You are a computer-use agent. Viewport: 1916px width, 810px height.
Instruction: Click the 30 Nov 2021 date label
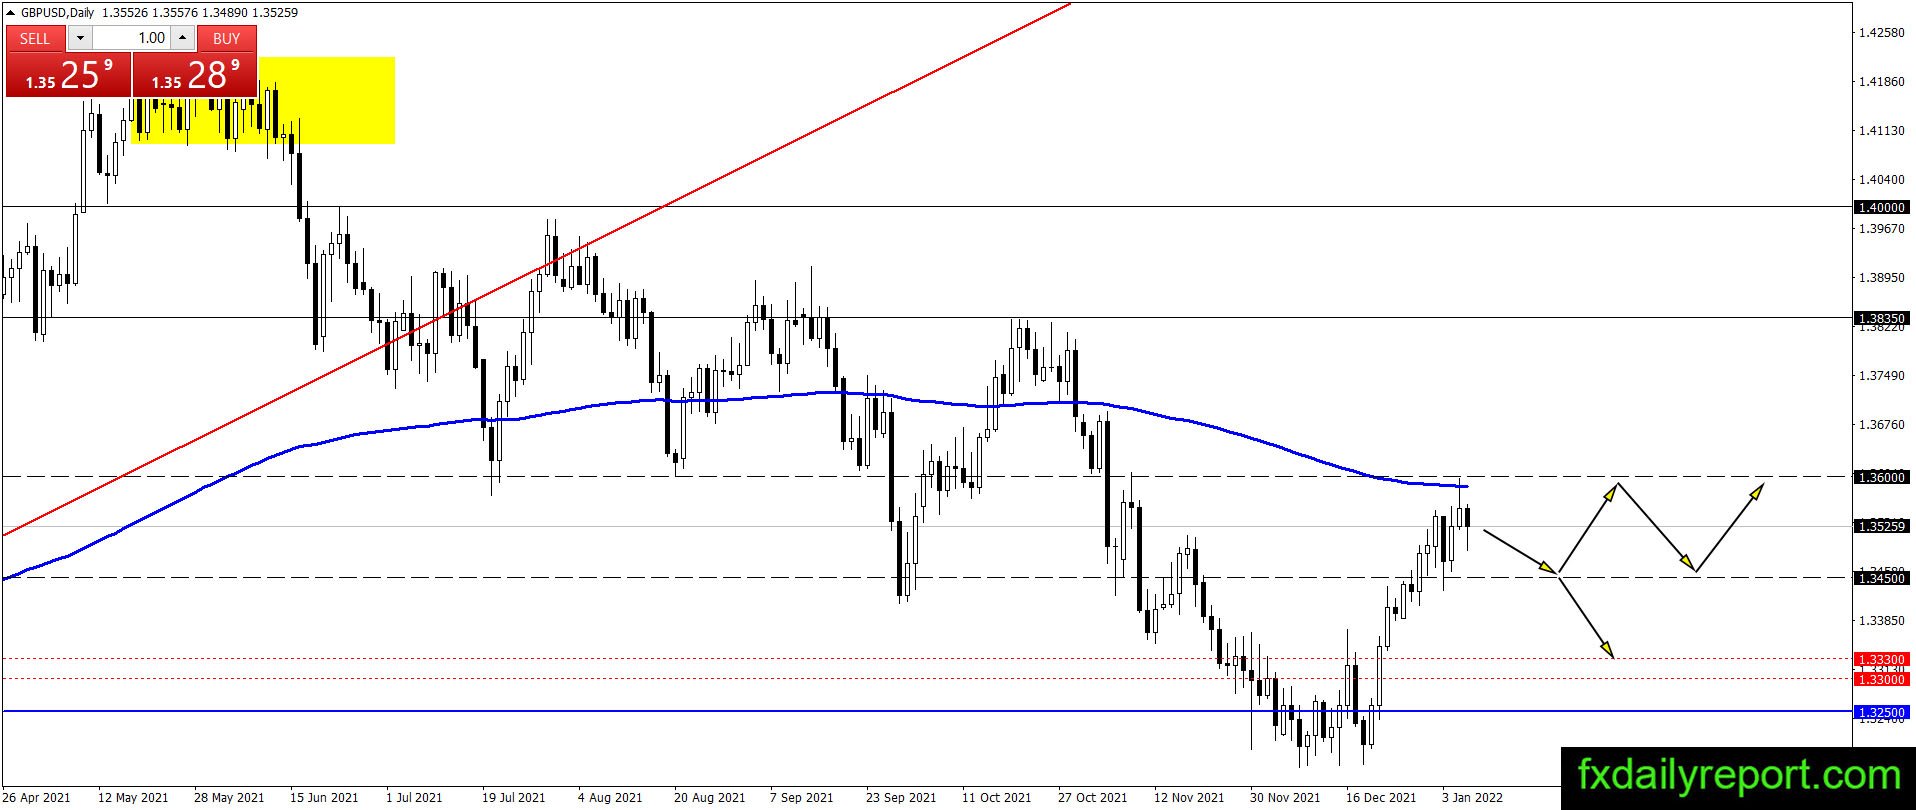click(x=1285, y=798)
